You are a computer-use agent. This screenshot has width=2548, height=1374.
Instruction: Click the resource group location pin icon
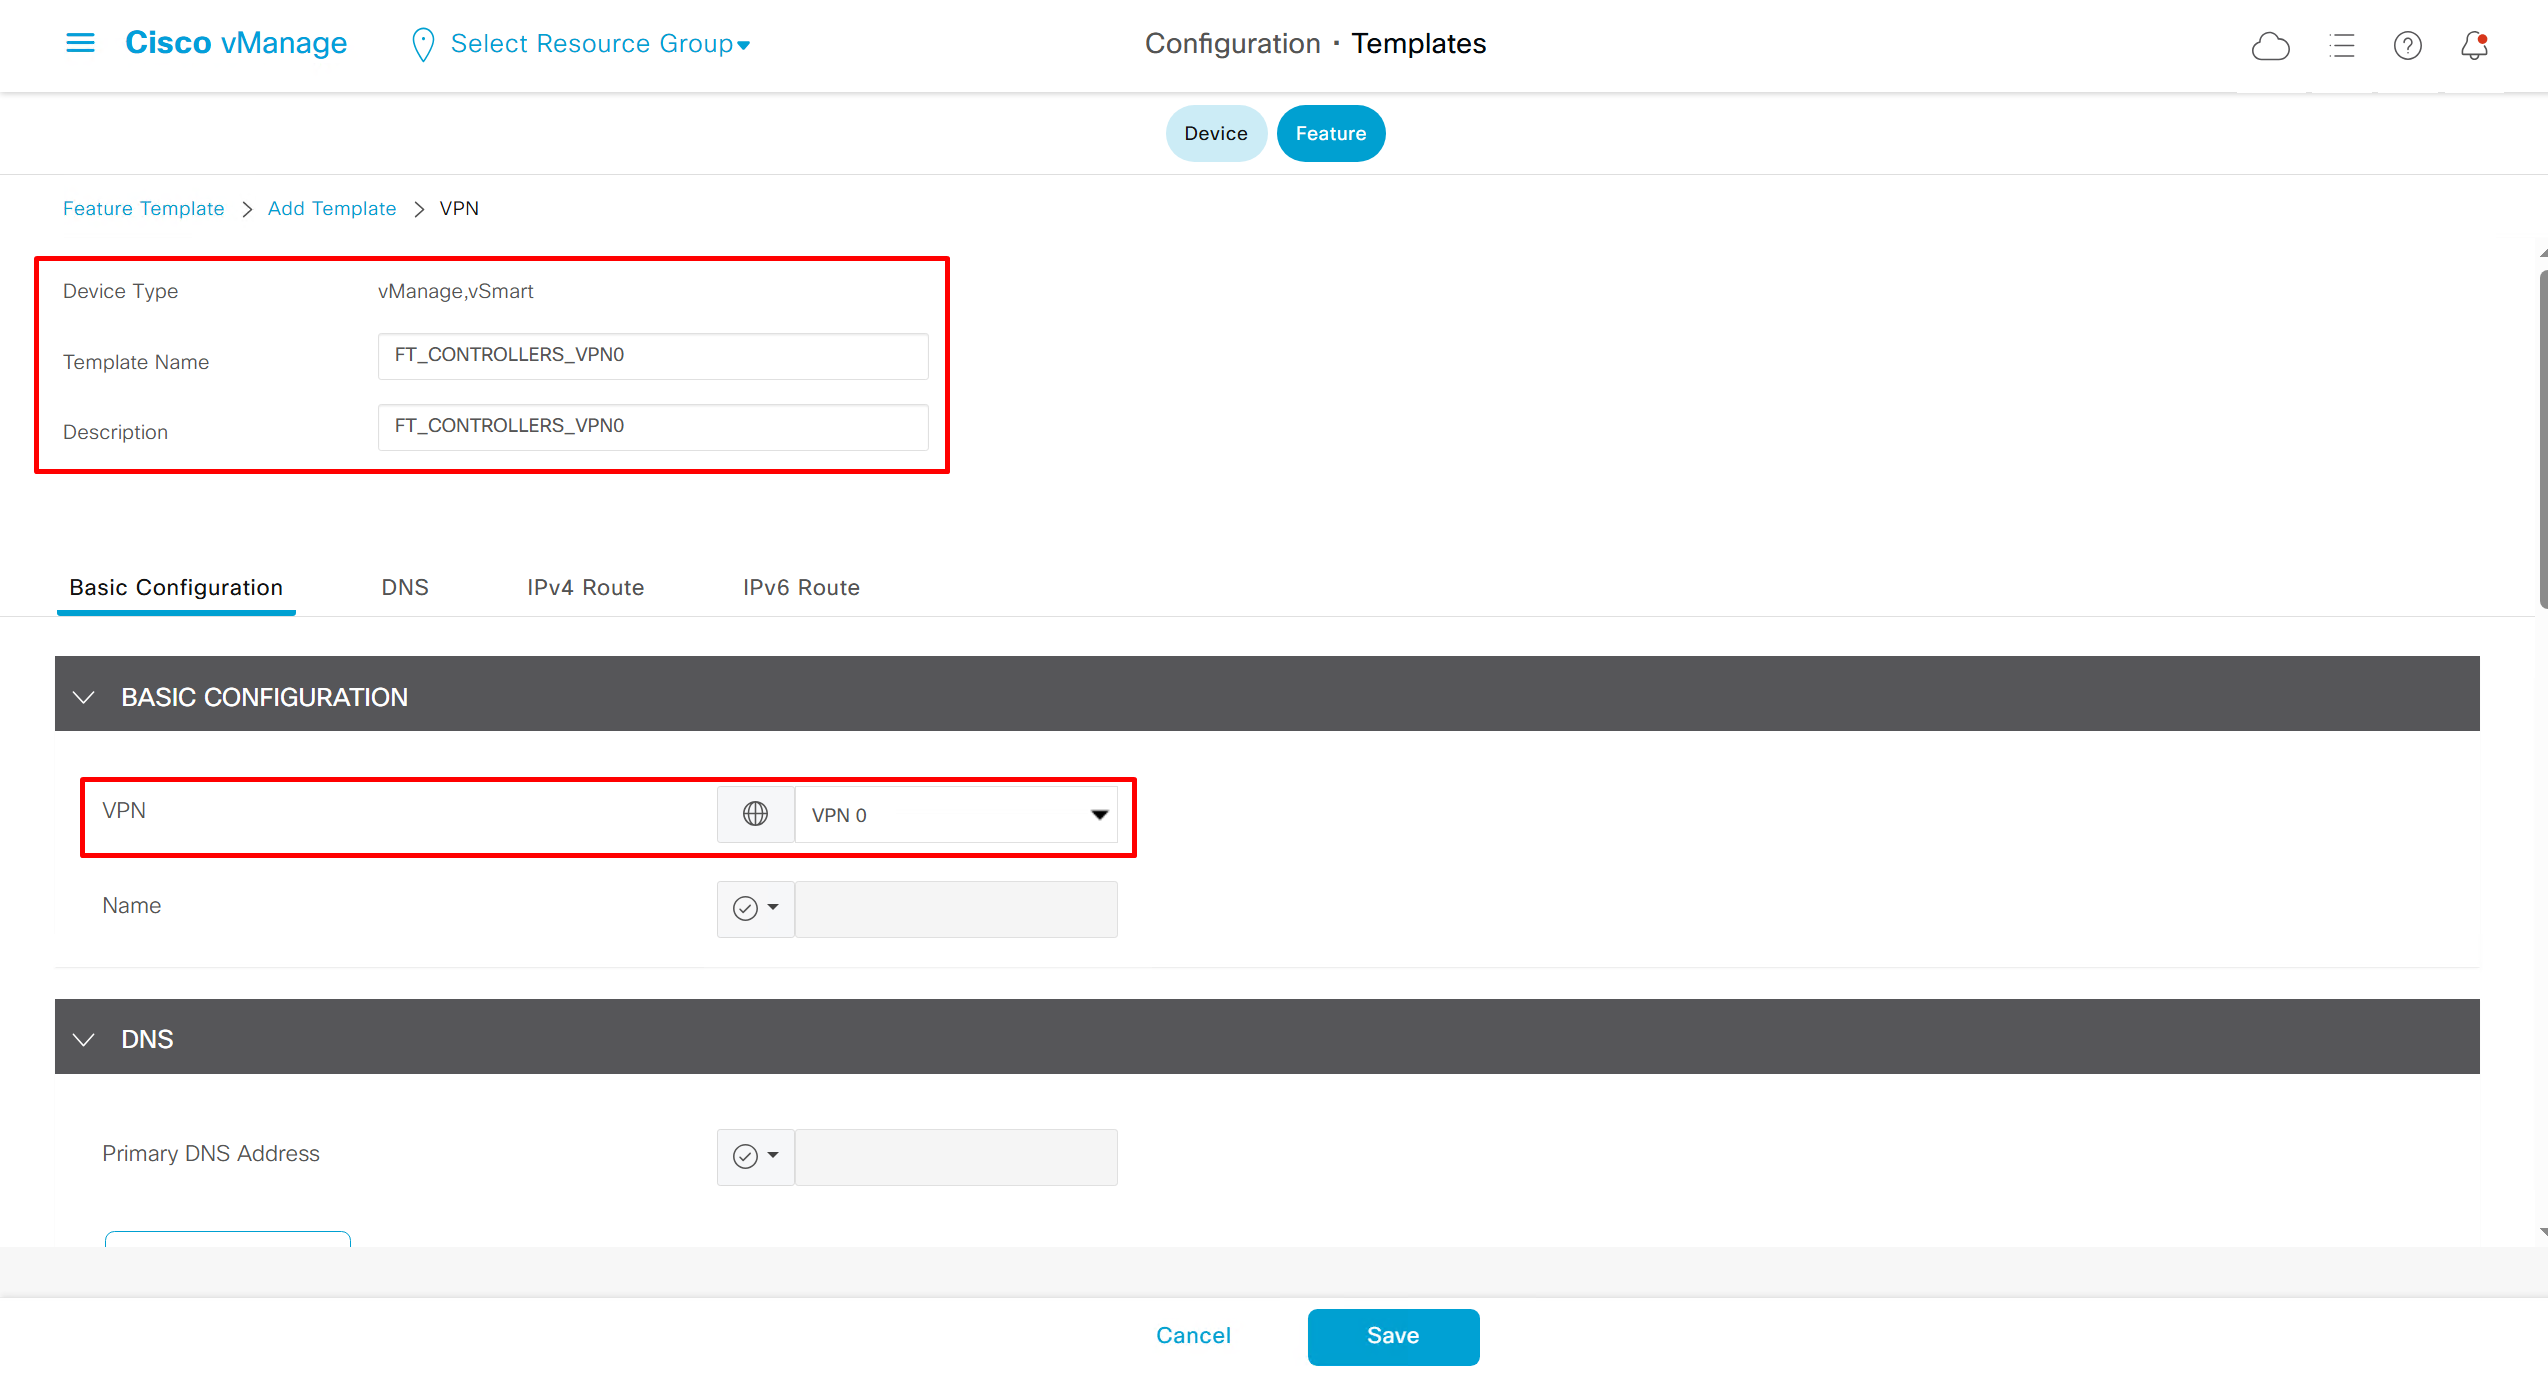pos(423,44)
